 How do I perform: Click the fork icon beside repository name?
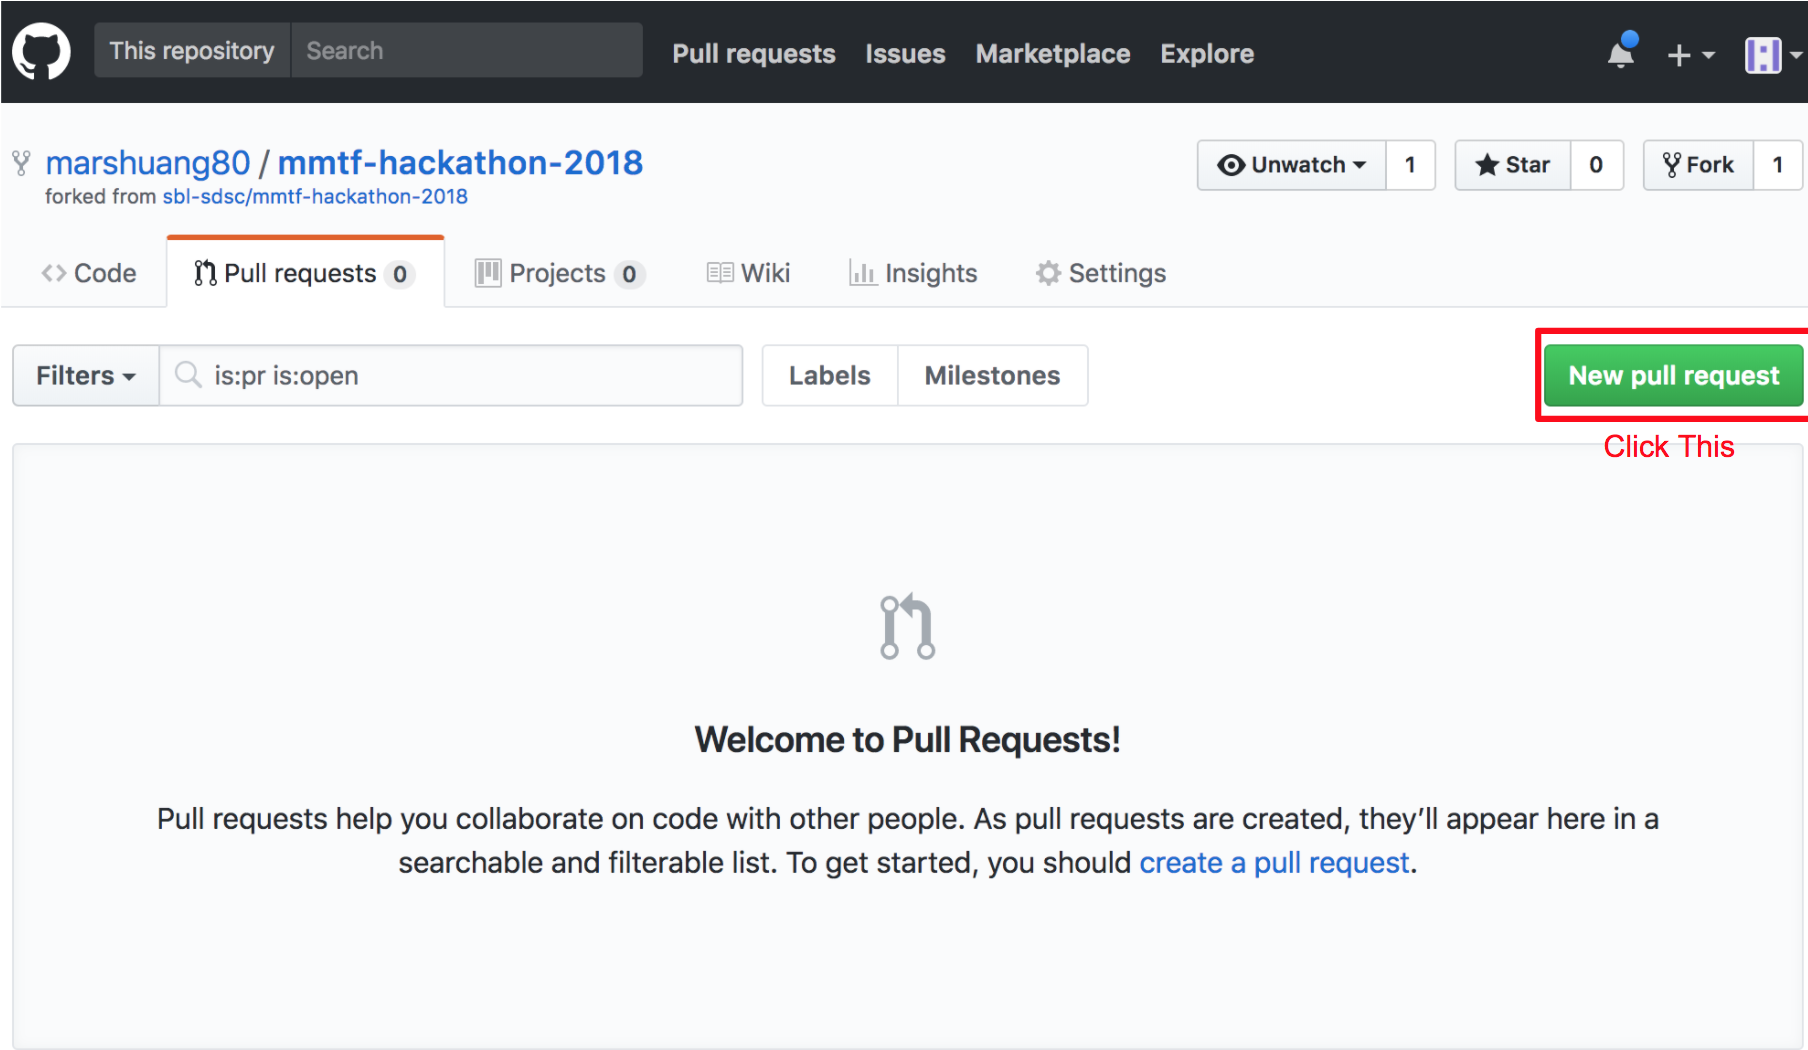pyautogui.click(x=21, y=162)
